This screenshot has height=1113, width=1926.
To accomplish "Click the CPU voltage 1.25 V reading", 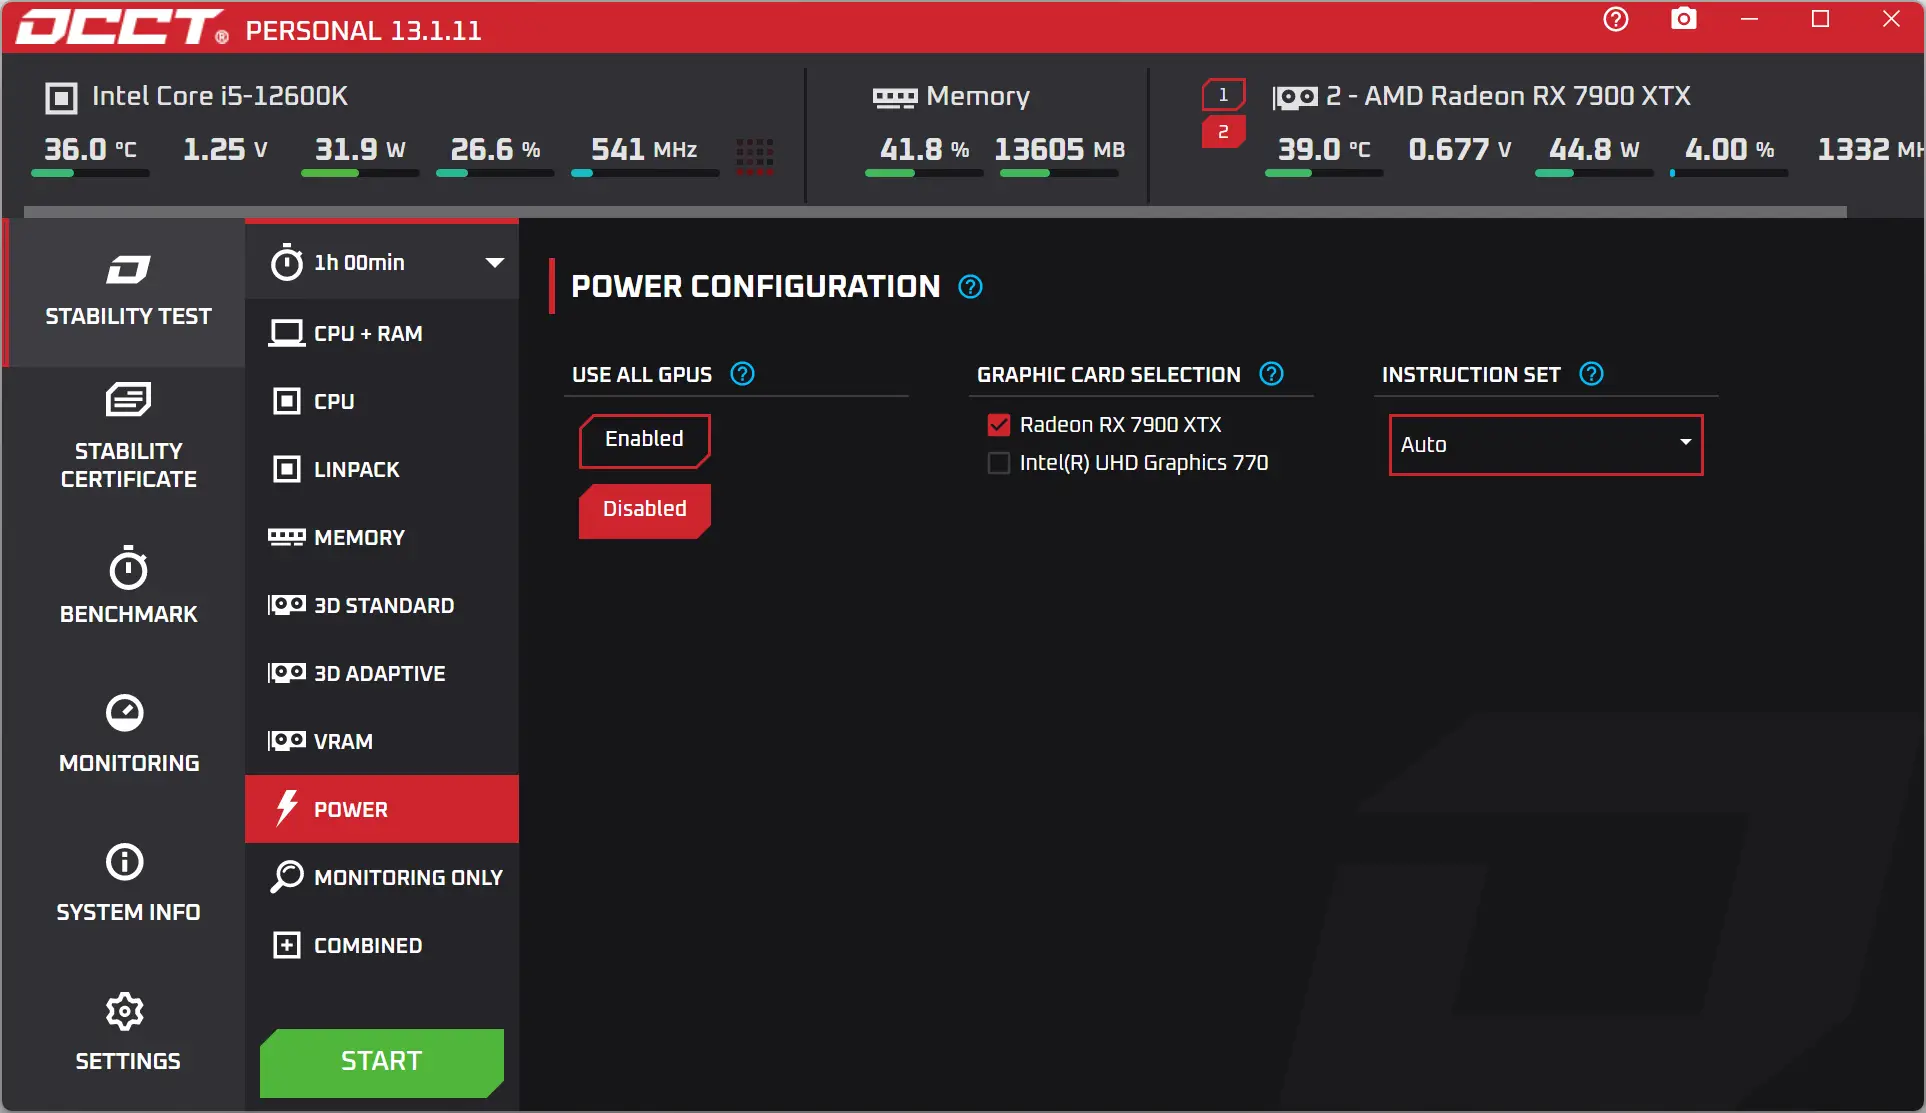I will pos(225,150).
